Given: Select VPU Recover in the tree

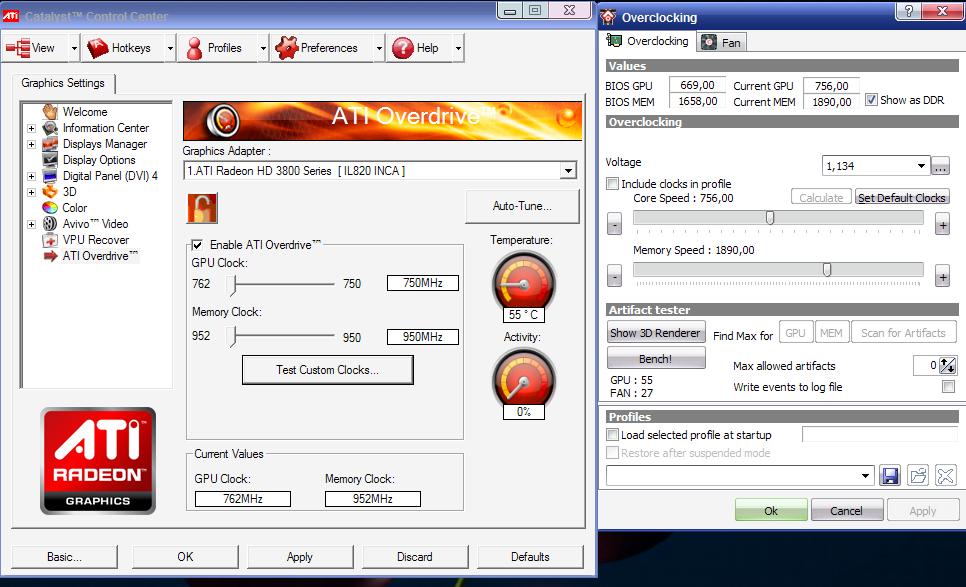Looking at the screenshot, I should (x=96, y=240).
